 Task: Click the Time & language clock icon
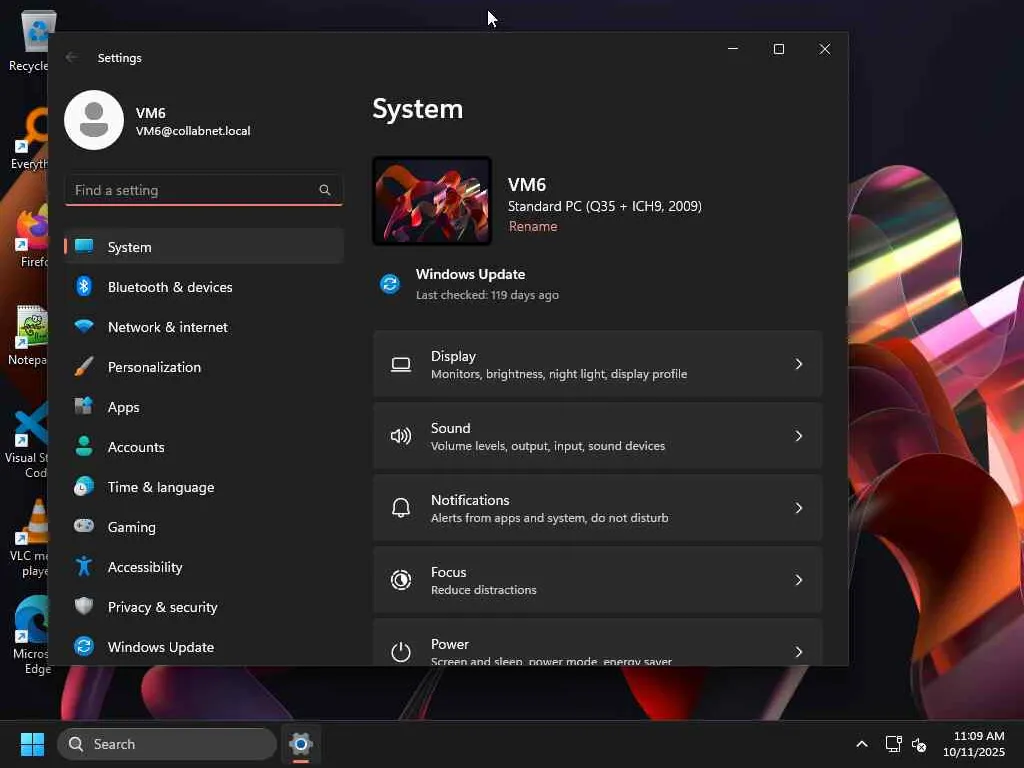point(84,487)
